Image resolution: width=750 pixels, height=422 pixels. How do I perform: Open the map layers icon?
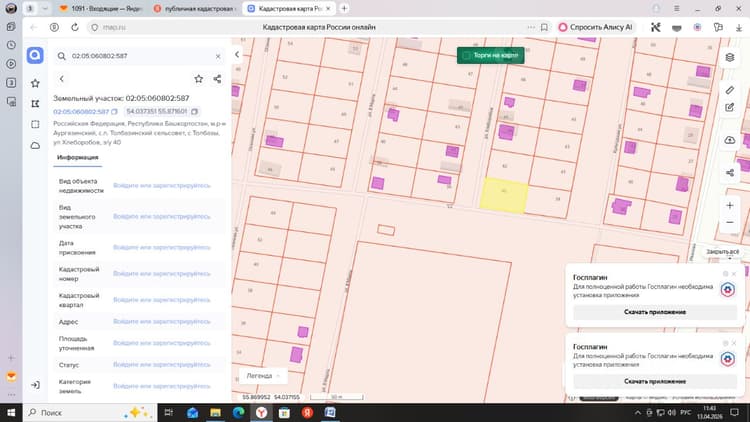729,57
